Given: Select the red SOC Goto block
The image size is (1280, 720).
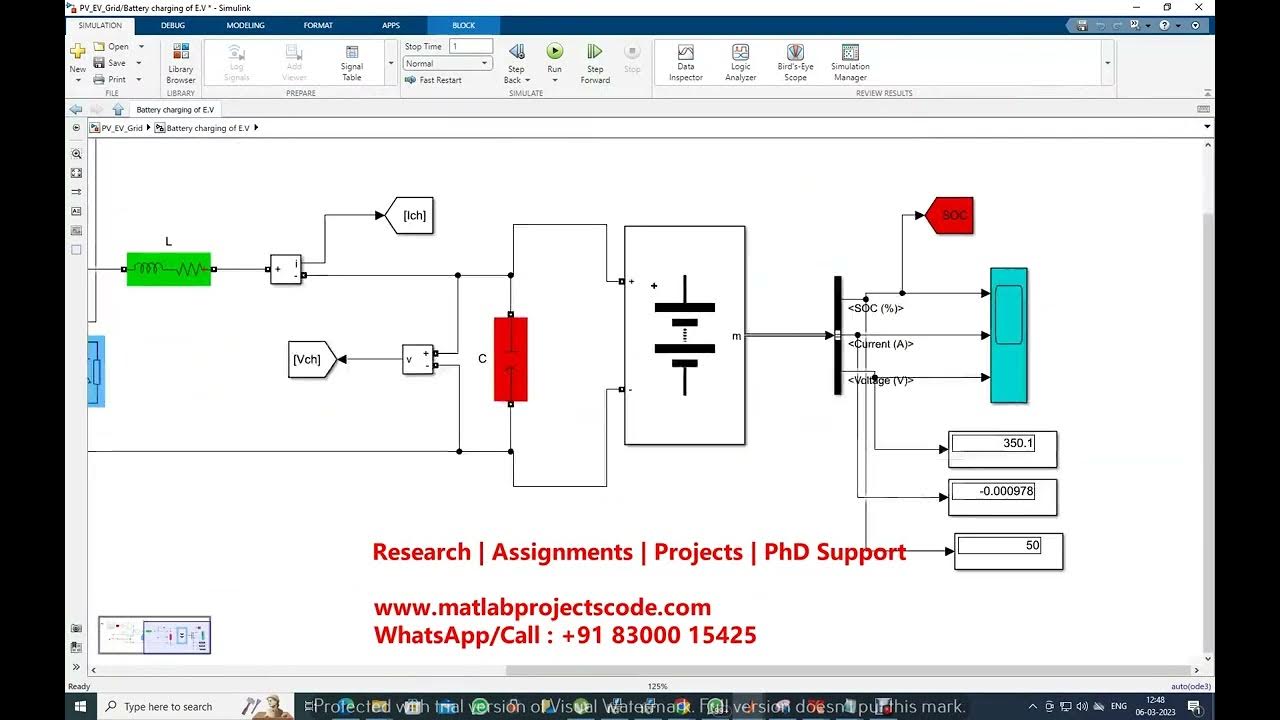Looking at the screenshot, I should point(949,215).
